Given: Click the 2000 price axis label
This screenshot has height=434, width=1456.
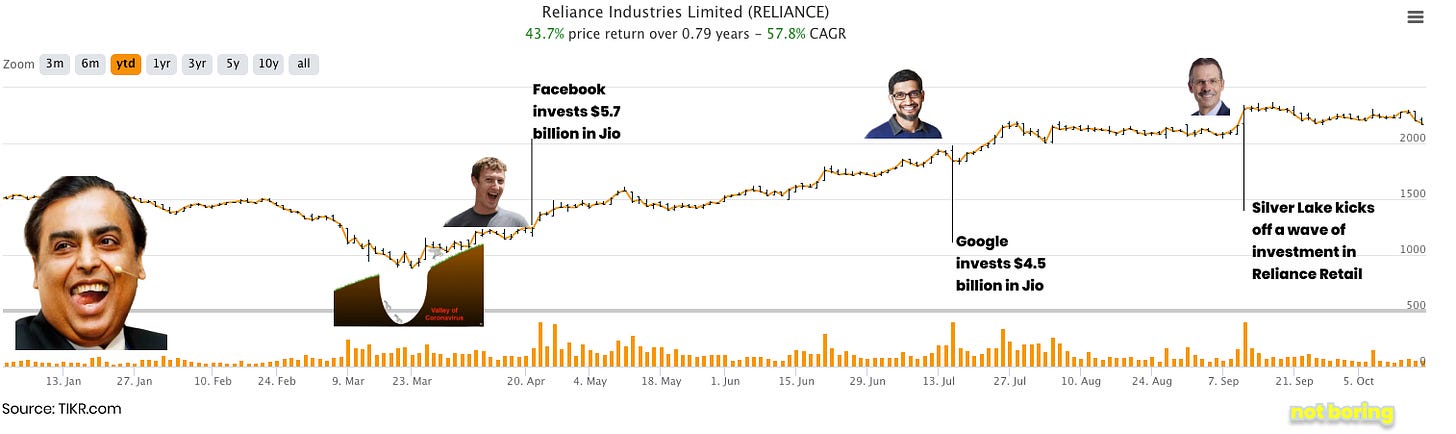Looking at the screenshot, I should (1413, 137).
